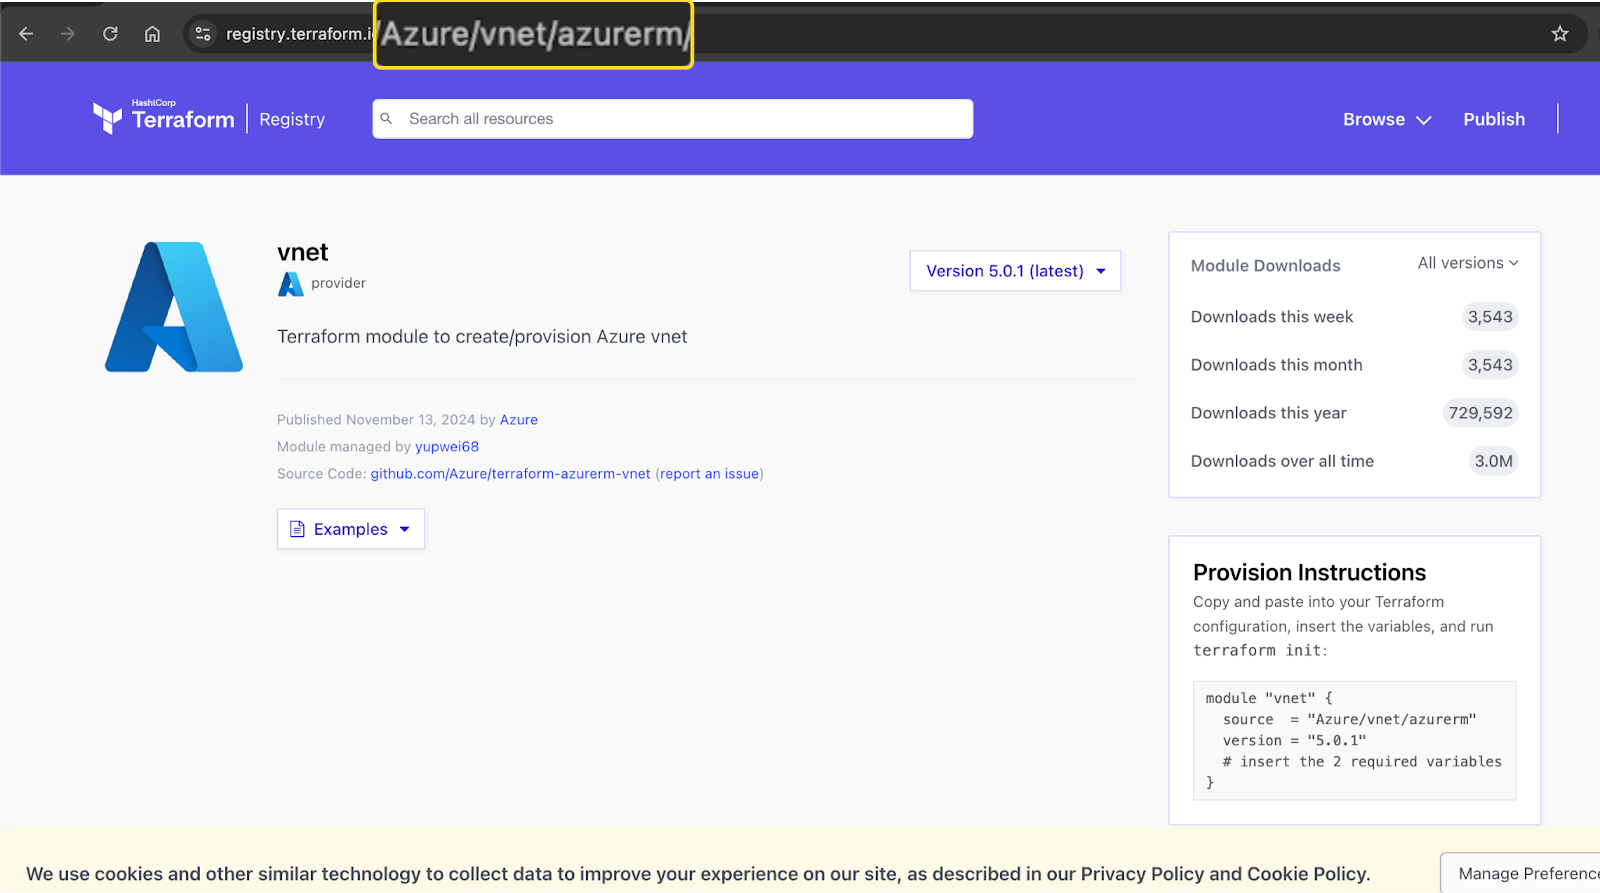The width and height of the screenshot is (1600, 893).
Task: Open the Azure publisher link
Action: pyautogui.click(x=519, y=420)
